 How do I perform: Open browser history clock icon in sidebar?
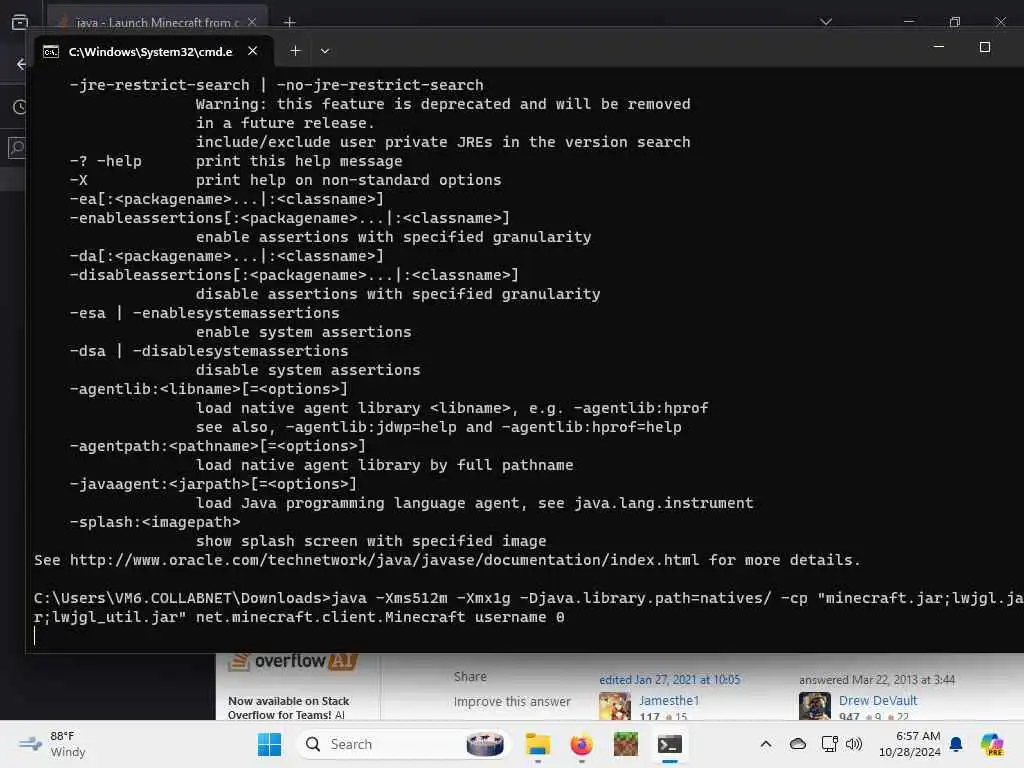[19, 106]
